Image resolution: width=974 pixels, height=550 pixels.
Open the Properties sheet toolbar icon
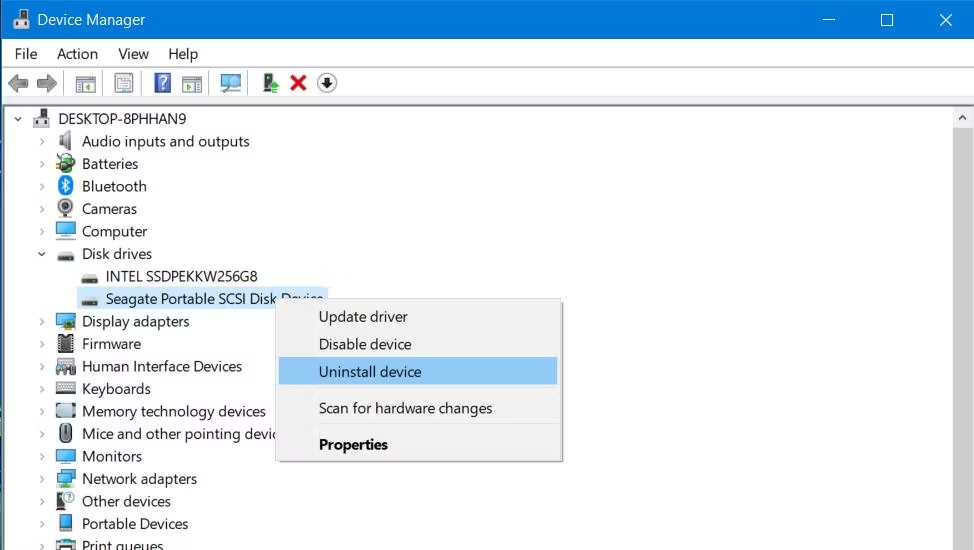click(124, 83)
